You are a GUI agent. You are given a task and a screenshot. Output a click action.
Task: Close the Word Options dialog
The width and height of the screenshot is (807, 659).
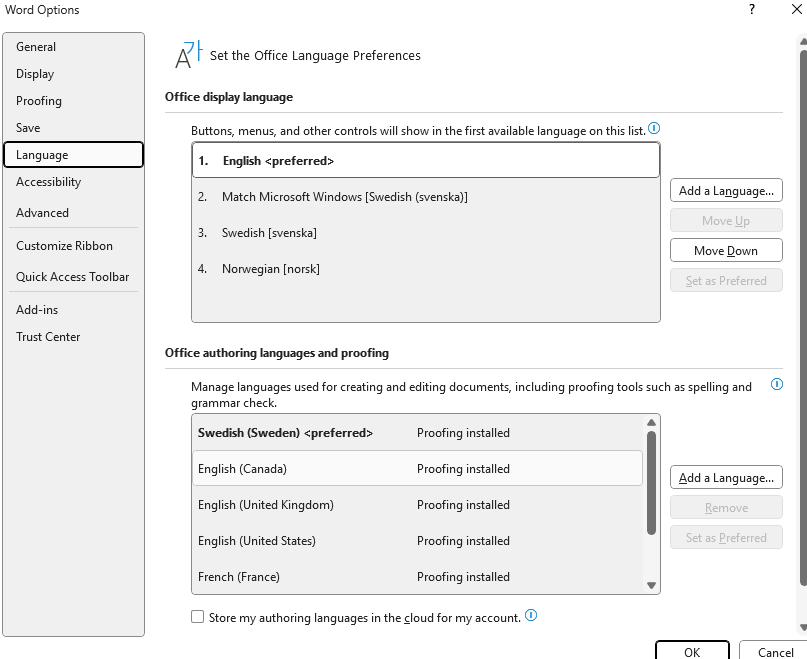(796, 9)
